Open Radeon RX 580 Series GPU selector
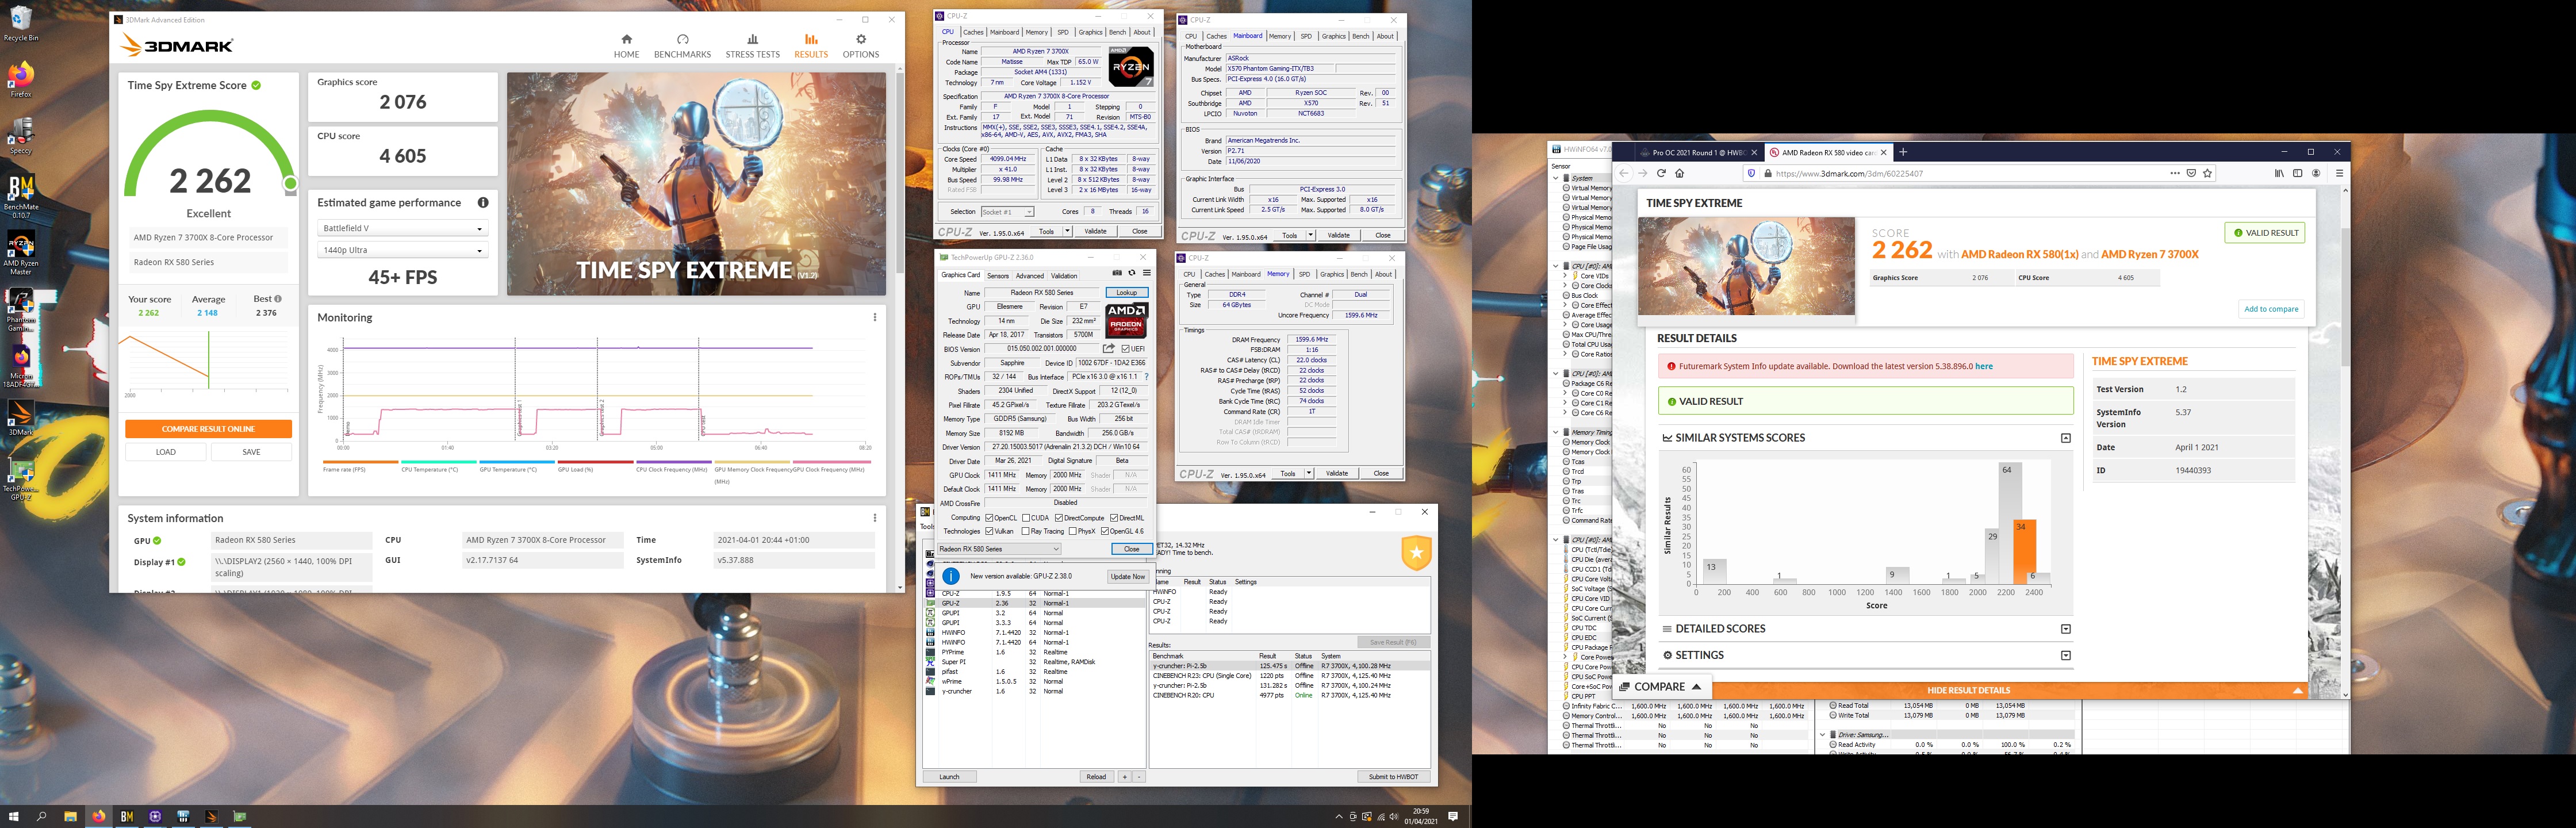Viewport: 2576px width, 828px height. click(999, 549)
